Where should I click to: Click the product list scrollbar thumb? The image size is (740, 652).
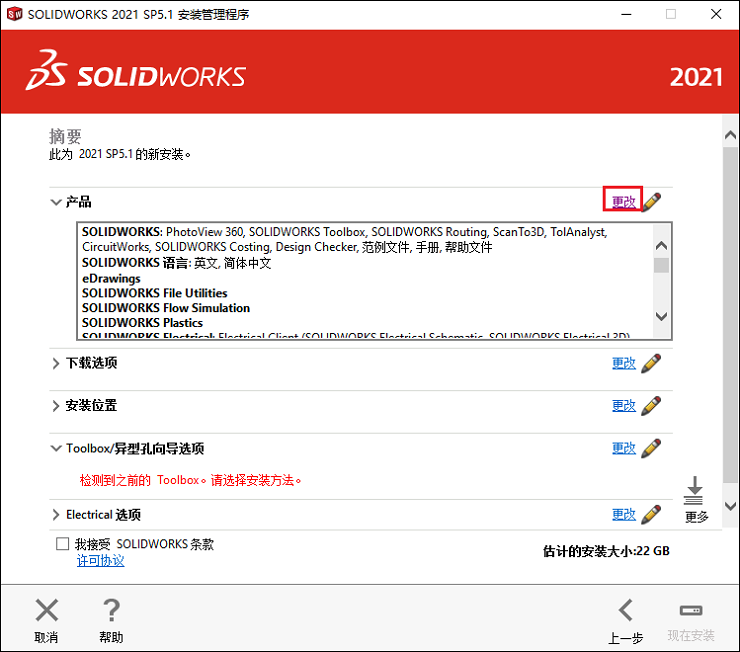coord(662,265)
